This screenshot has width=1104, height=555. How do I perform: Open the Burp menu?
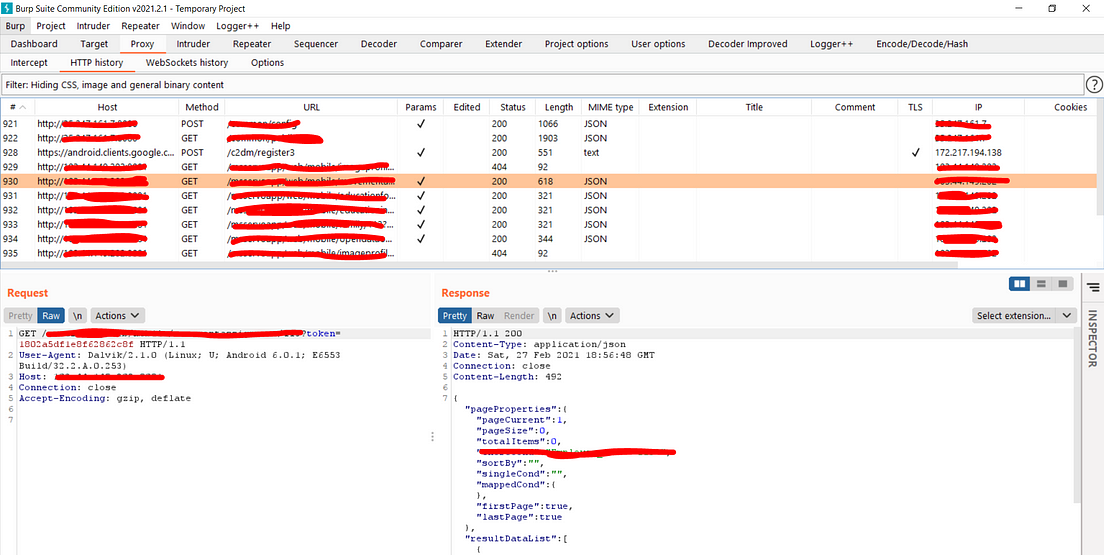tap(14, 26)
